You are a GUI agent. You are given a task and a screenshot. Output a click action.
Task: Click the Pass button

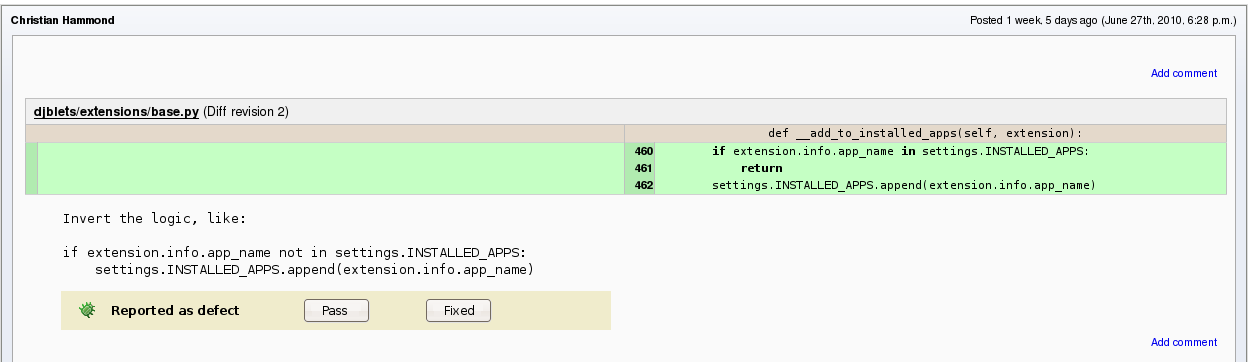coord(336,311)
